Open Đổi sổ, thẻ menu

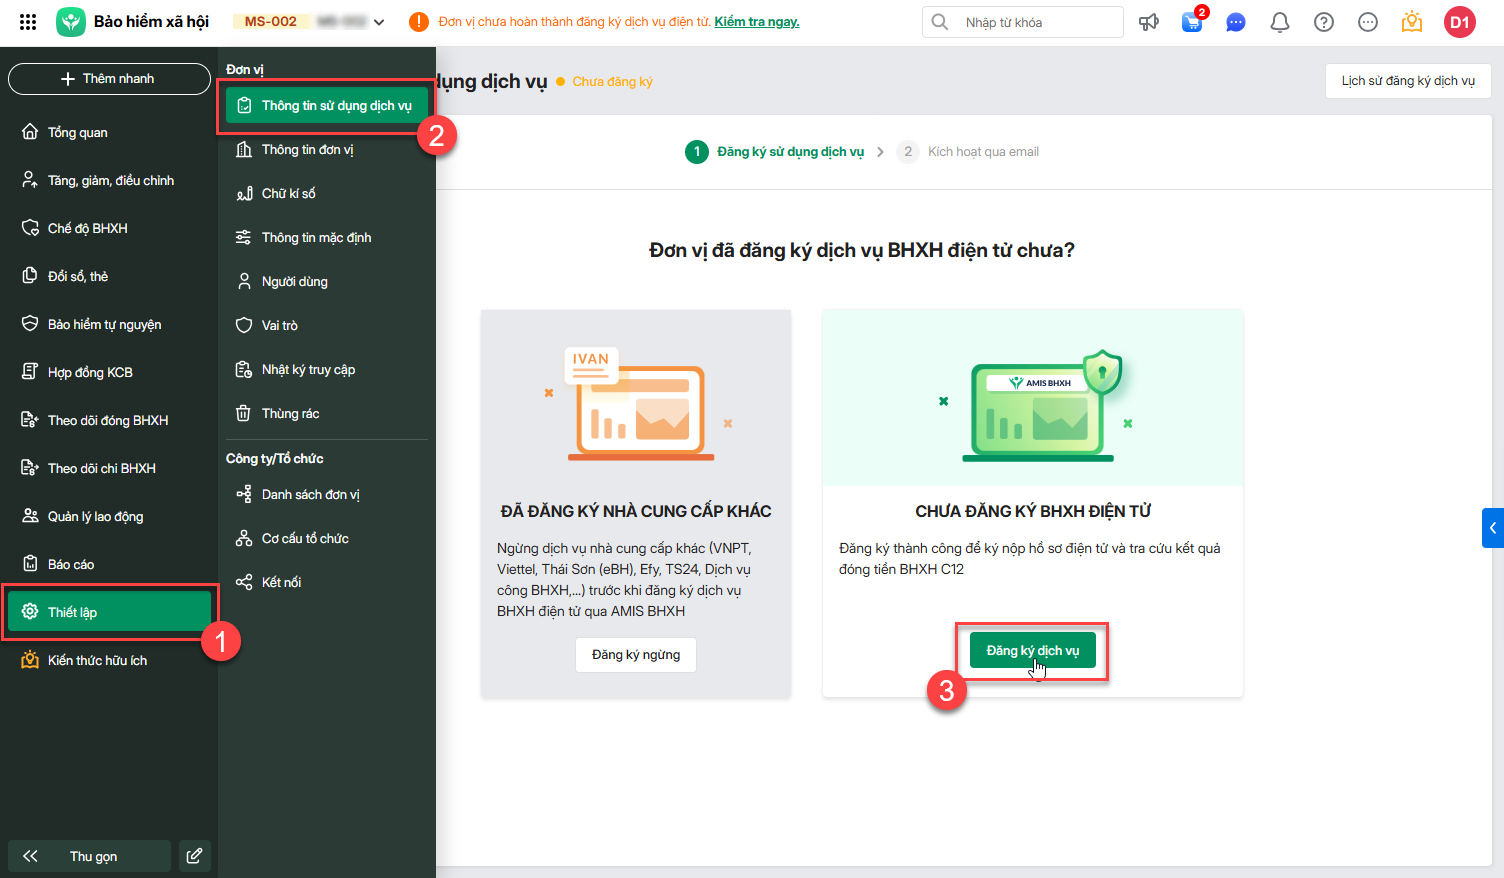pyautogui.click(x=109, y=276)
